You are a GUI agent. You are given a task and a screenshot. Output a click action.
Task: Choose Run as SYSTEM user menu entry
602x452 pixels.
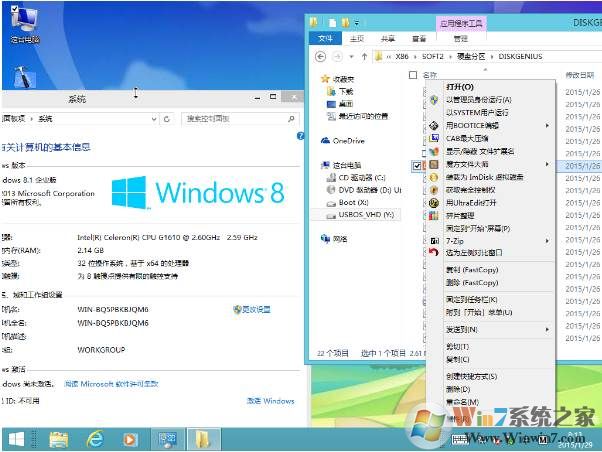(x=477, y=113)
